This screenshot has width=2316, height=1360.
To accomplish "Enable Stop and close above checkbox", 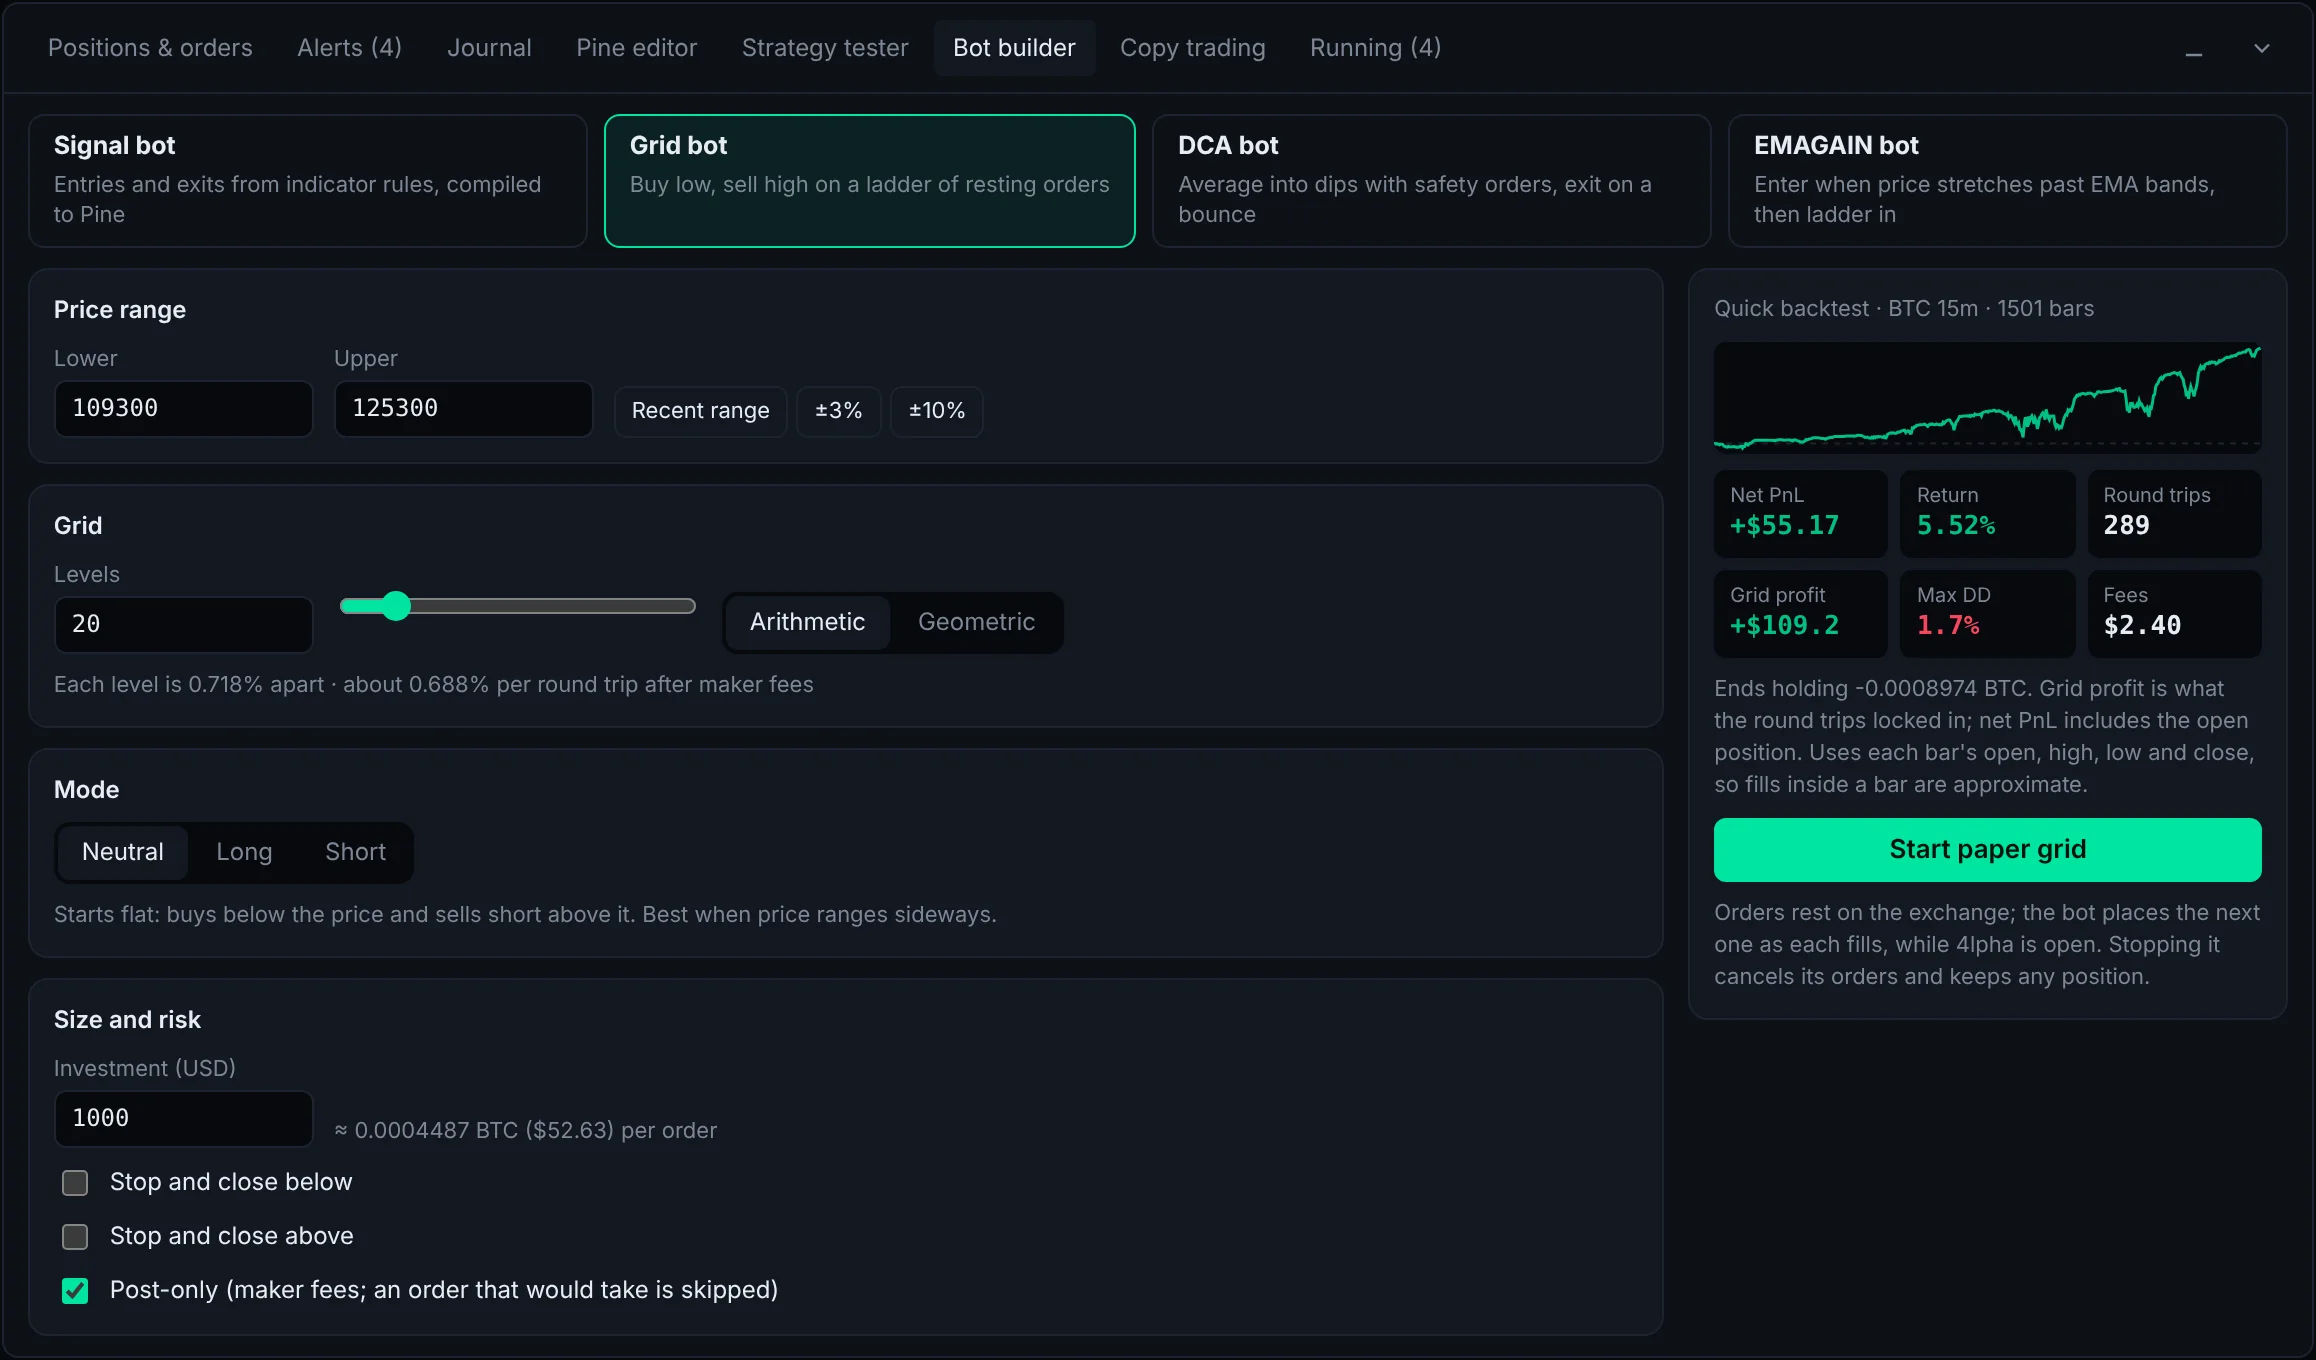I will [x=75, y=1237].
